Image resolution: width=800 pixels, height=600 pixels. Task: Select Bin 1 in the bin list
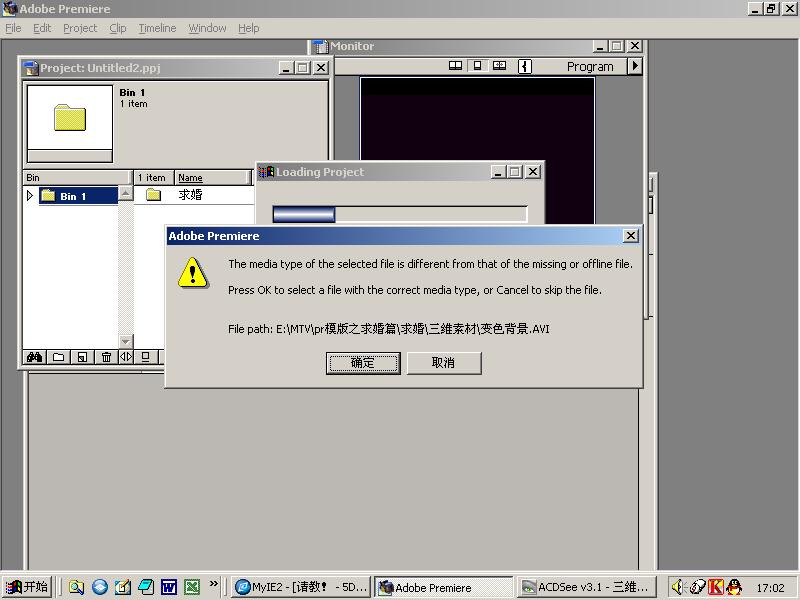point(78,196)
